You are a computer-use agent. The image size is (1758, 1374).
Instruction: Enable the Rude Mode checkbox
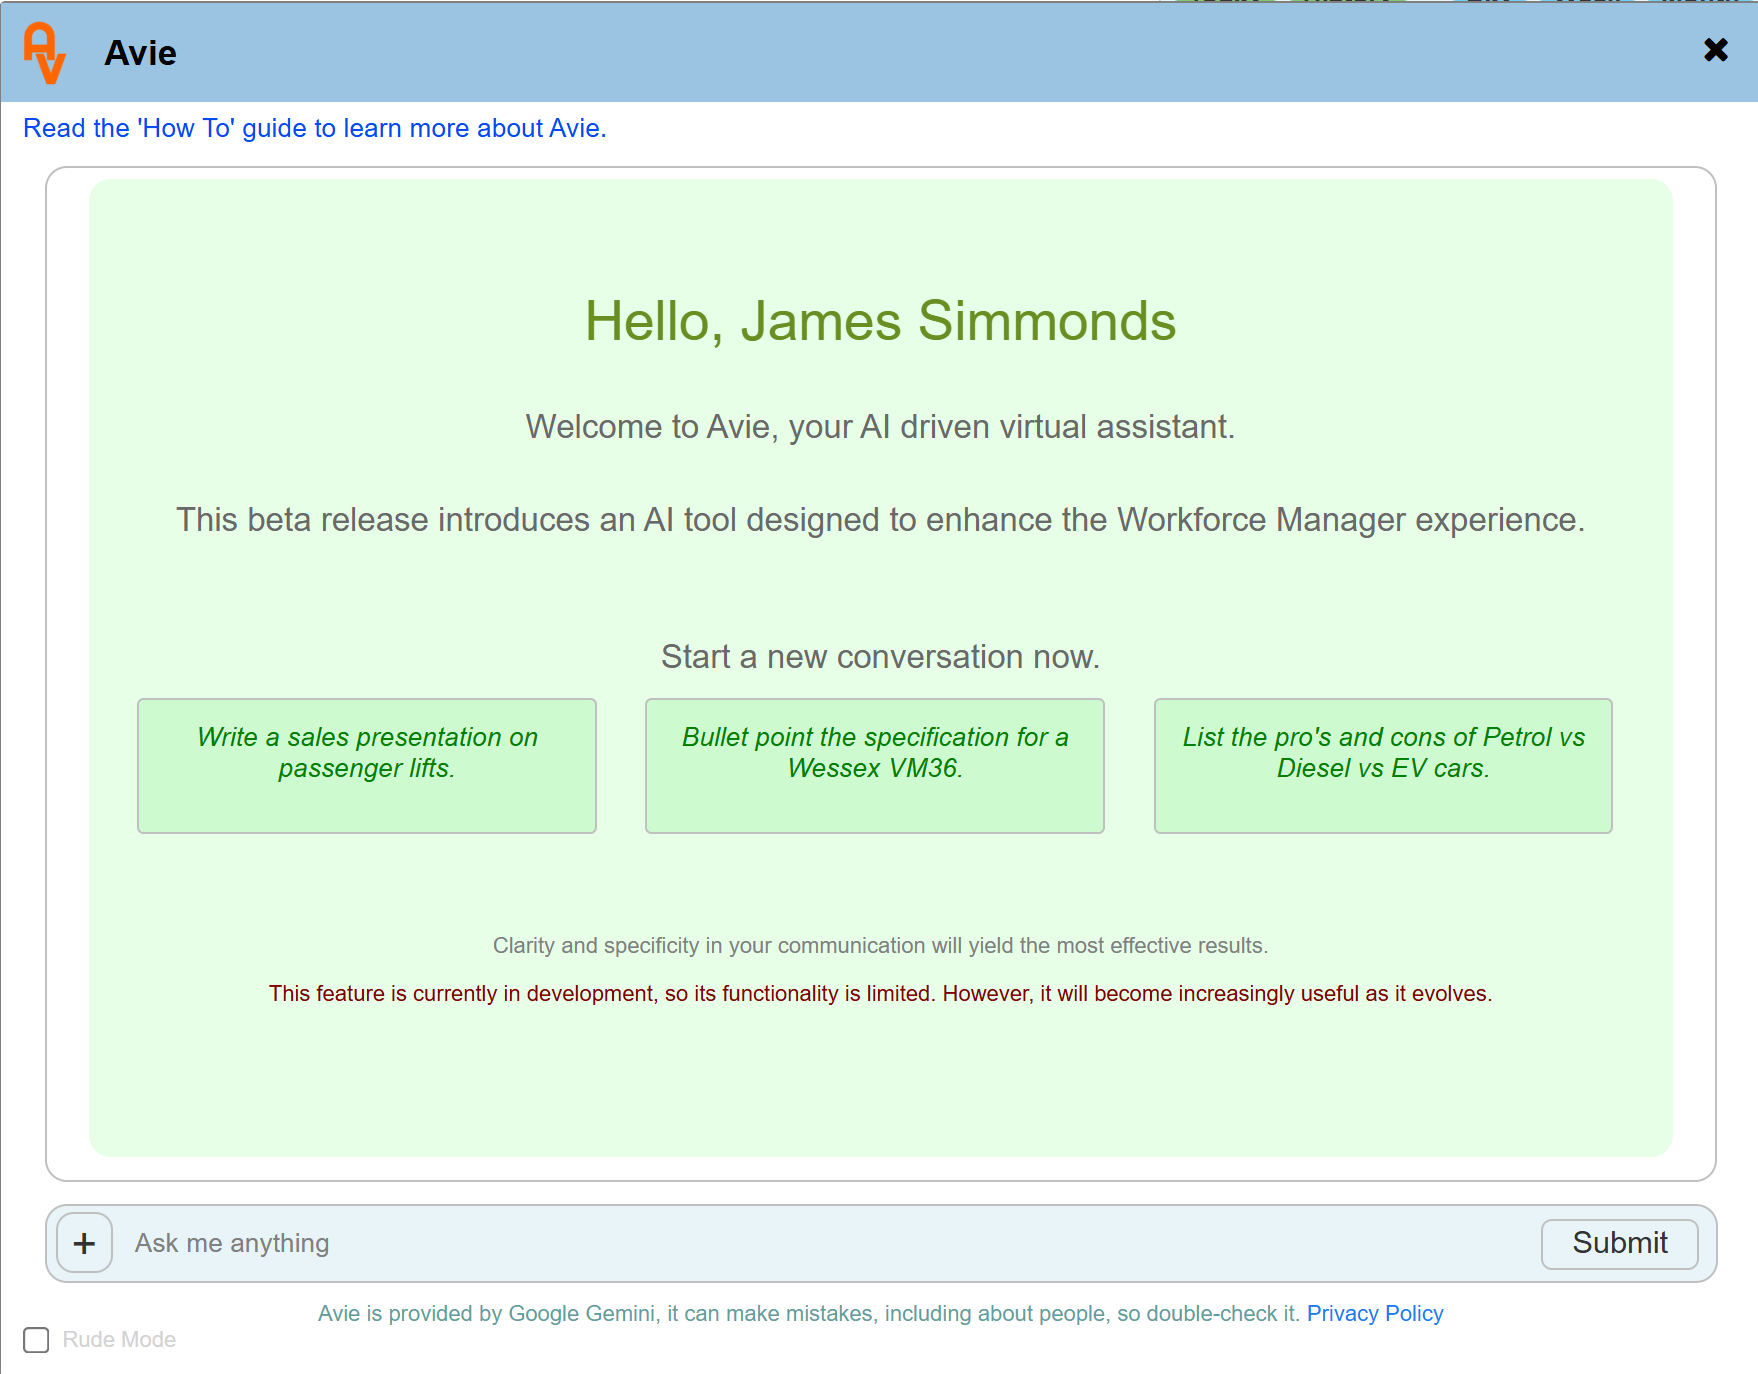pyautogui.click(x=36, y=1340)
